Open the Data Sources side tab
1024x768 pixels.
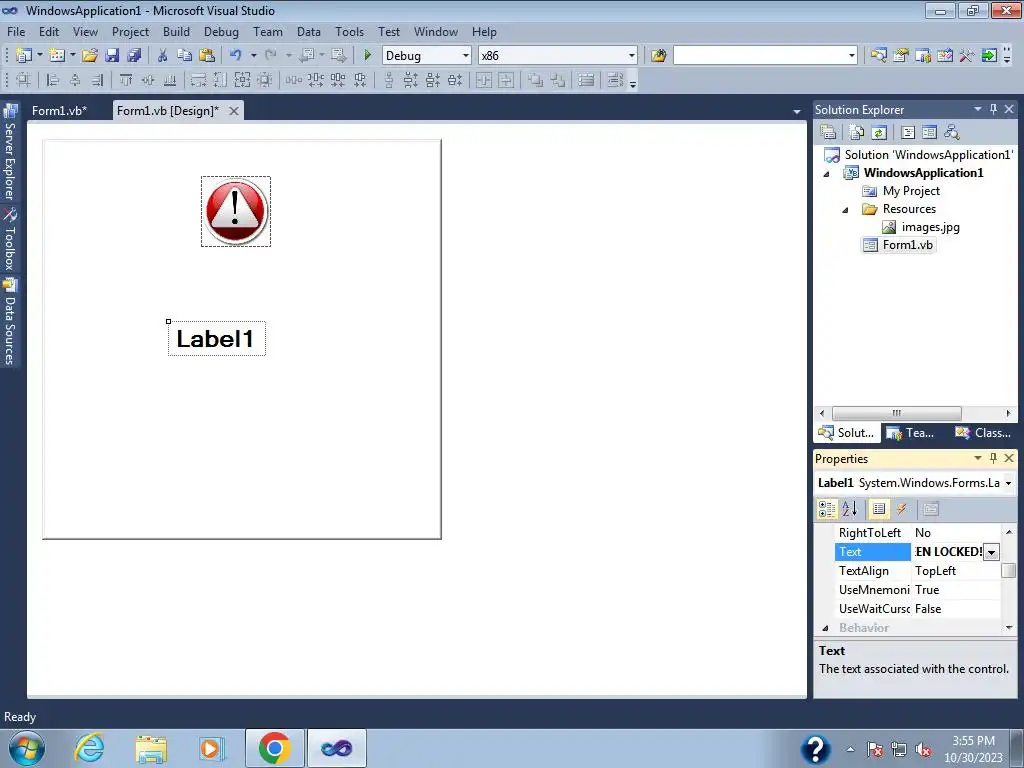pyautogui.click(x=10, y=321)
